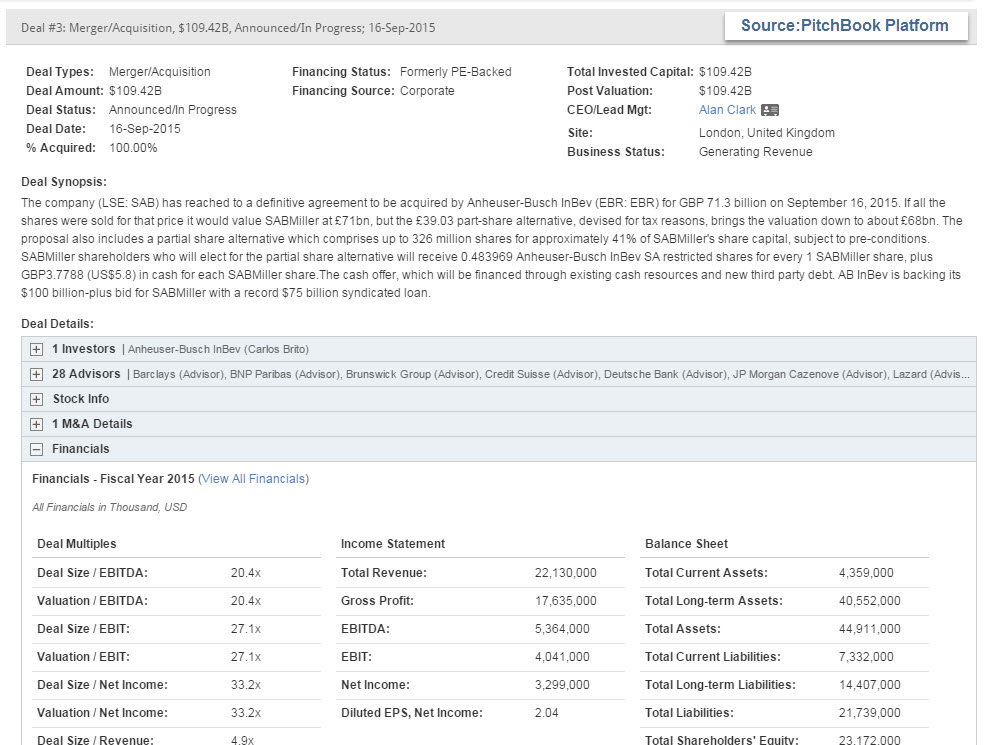Select Total Liabilities value 21,739,000
This screenshot has width=984, height=745.
870,713
